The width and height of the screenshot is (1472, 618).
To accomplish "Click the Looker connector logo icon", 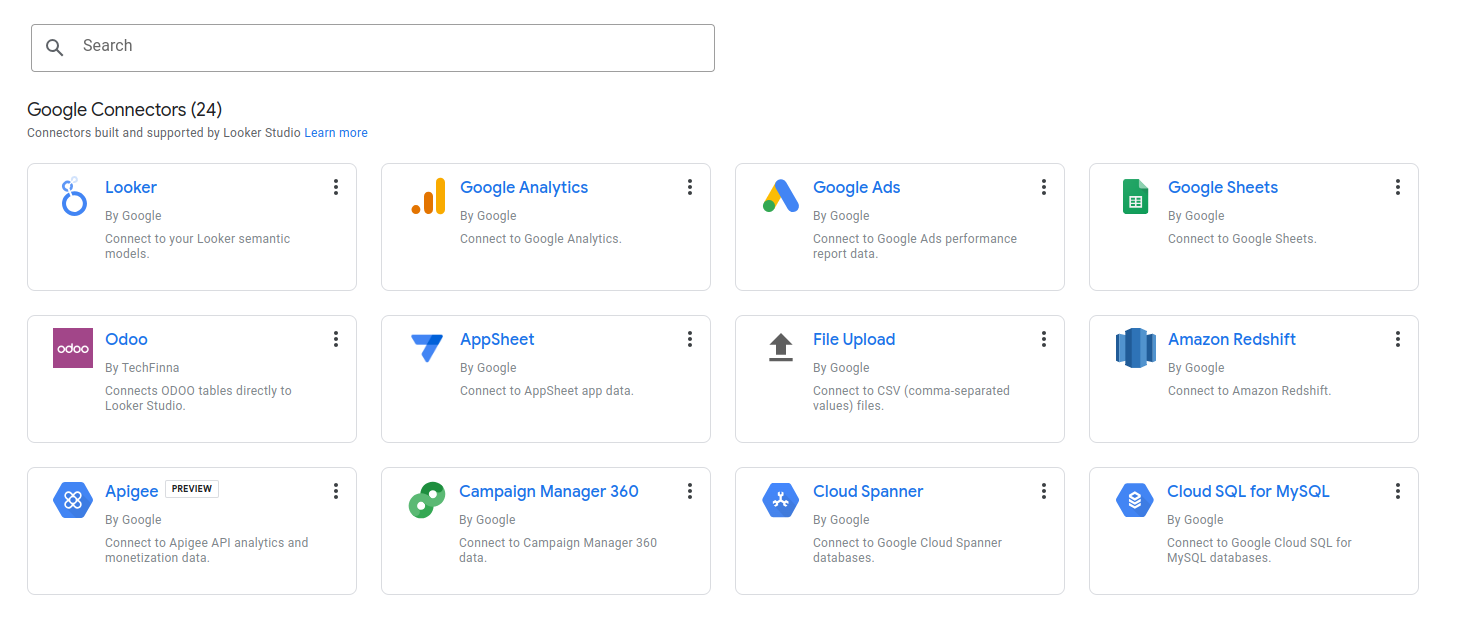I will point(73,197).
